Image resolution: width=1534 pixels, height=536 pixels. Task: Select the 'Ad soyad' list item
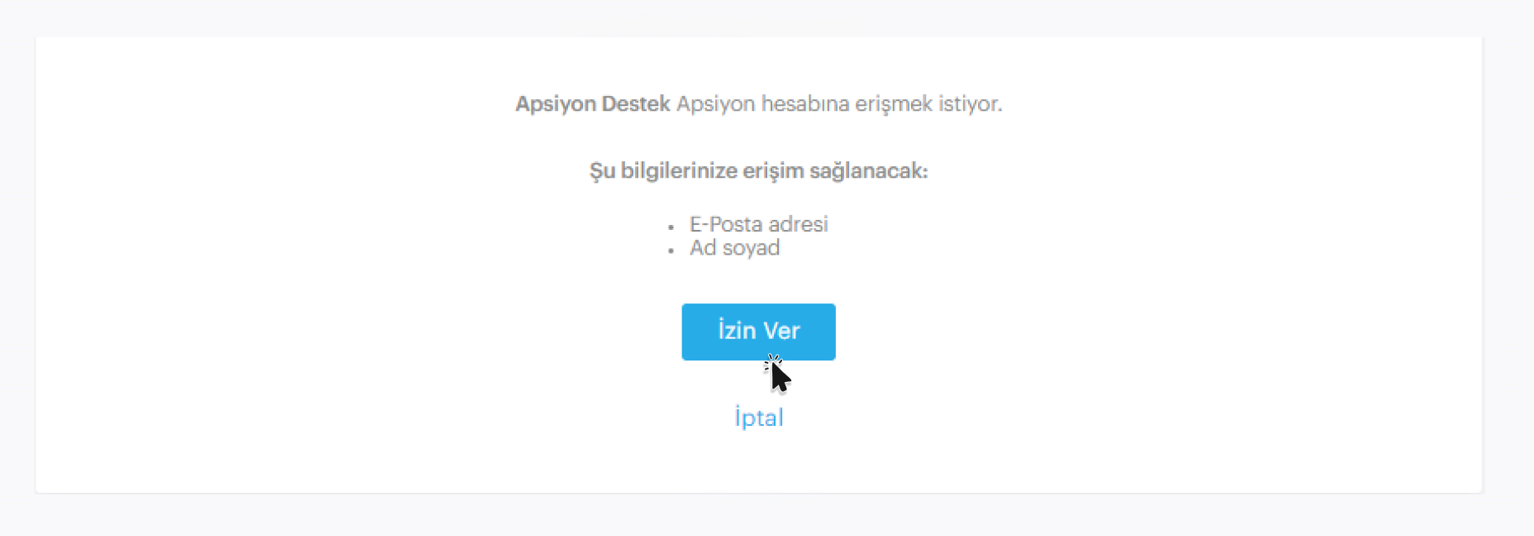[735, 248]
